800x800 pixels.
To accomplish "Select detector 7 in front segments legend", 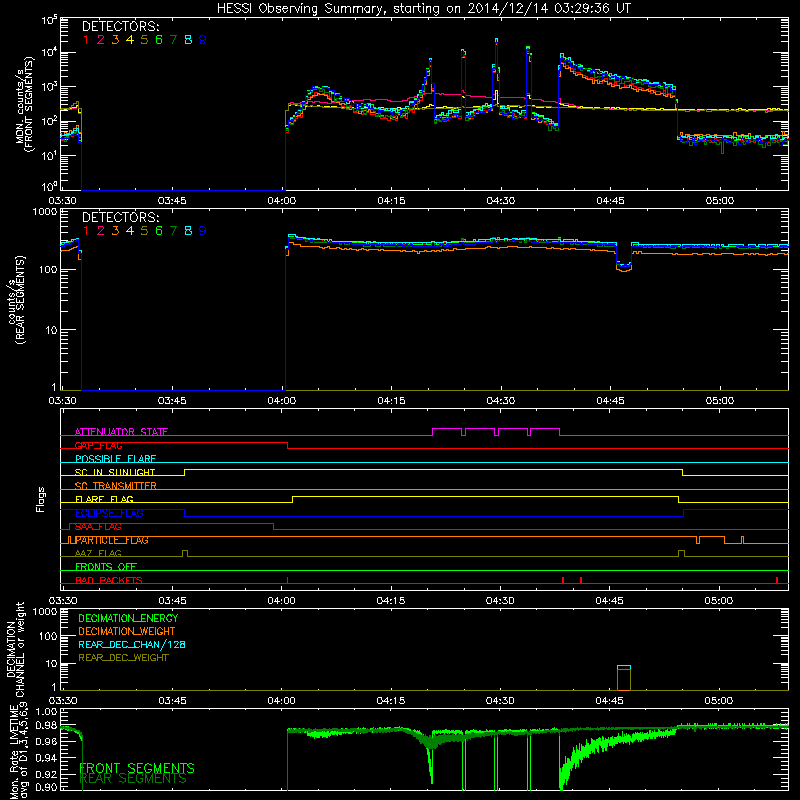I will [x=173, y=40].
